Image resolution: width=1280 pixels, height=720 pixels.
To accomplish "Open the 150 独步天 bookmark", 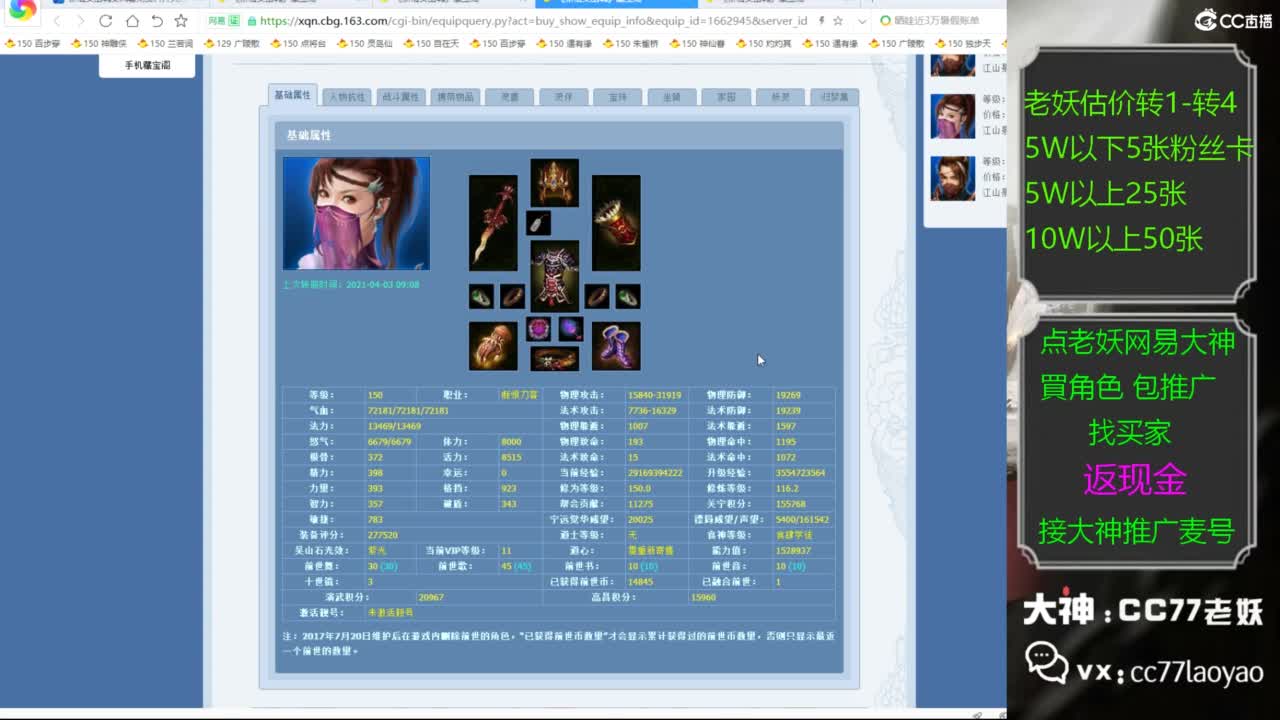I will click(963, 43).
